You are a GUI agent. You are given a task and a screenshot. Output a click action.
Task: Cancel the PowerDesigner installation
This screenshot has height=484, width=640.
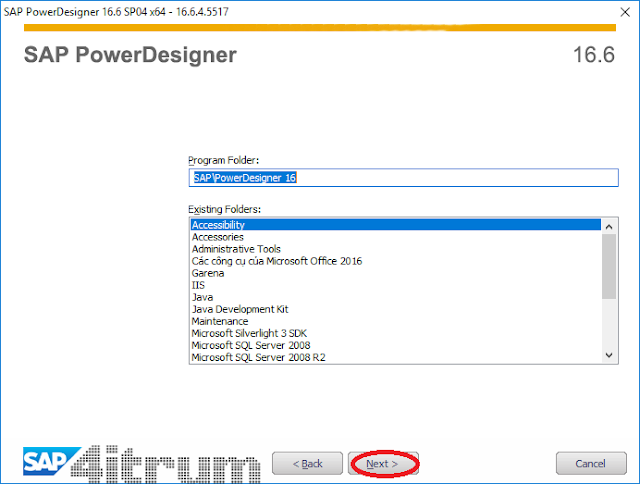click(591, 464)
